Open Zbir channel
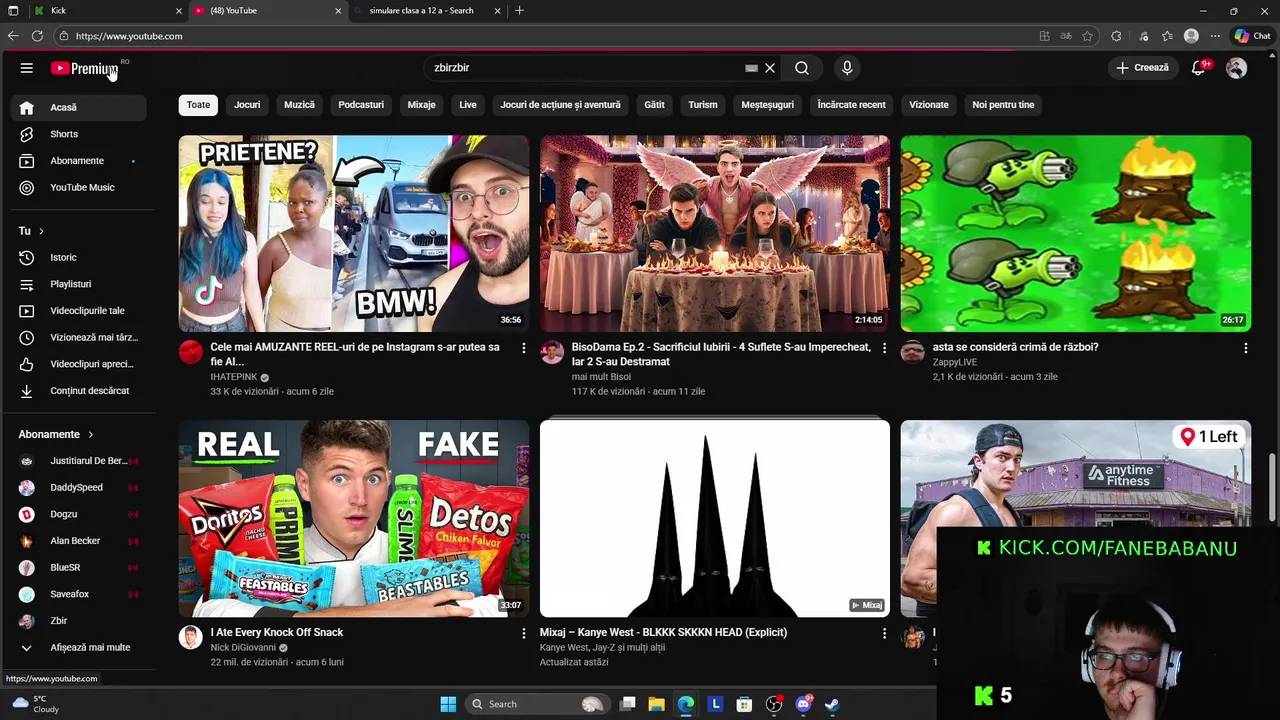 pos(80,621)
